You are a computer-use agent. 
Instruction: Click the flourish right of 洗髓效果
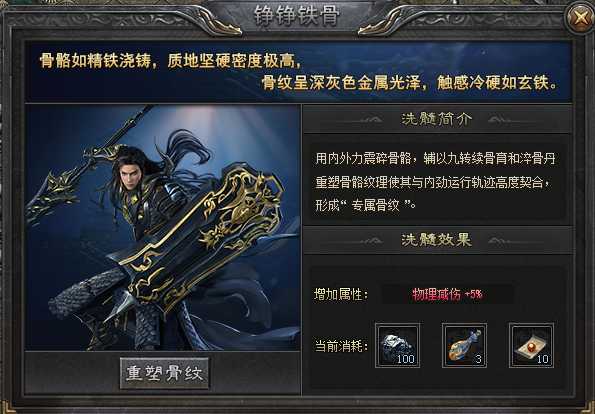coord(506,241)
